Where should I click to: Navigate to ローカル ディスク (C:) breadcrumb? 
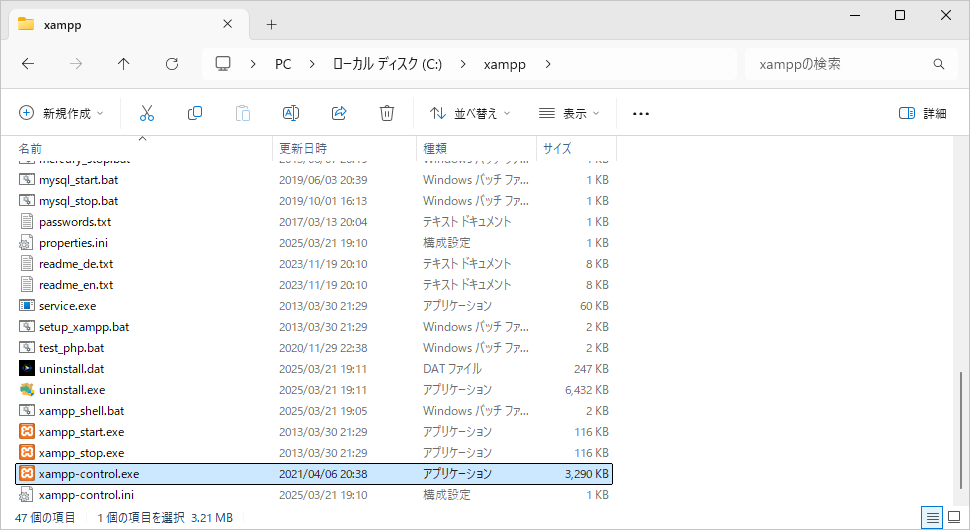387,64
